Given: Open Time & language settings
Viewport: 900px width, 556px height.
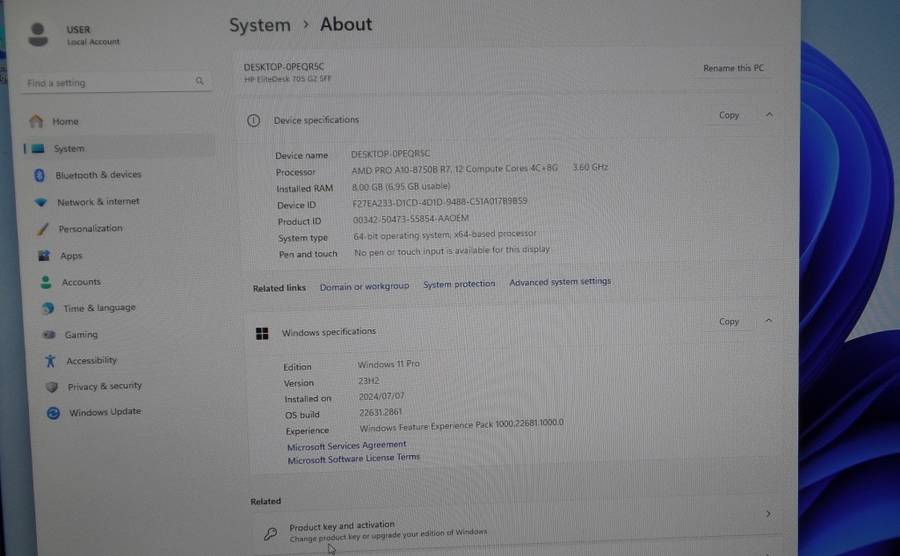Looking at the screenshot, I should (x=99, y=308).
